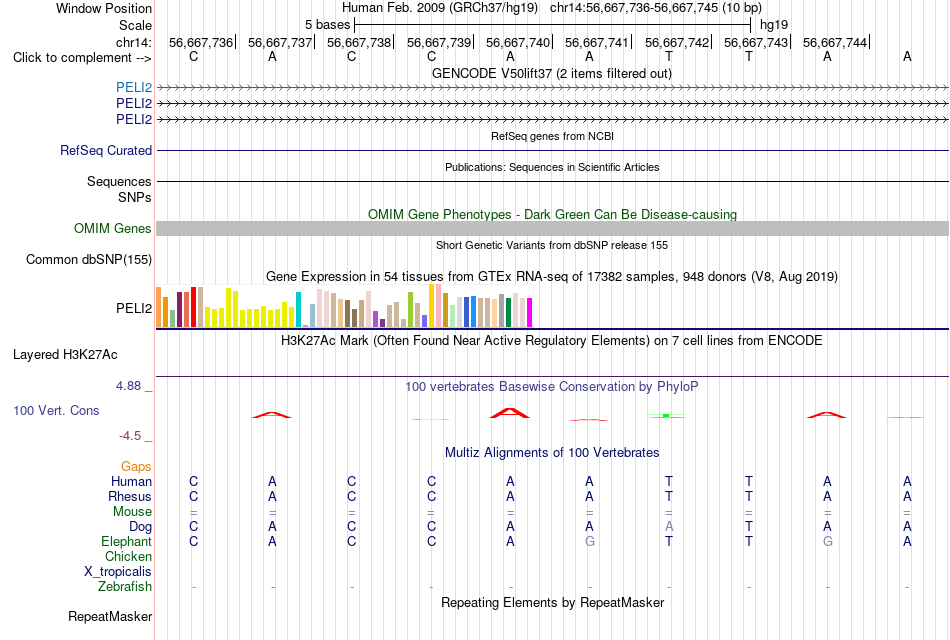Viewport: 950px width, 640px height.
Task: Select the 'chr14:' ruler label
Action: 134,42
